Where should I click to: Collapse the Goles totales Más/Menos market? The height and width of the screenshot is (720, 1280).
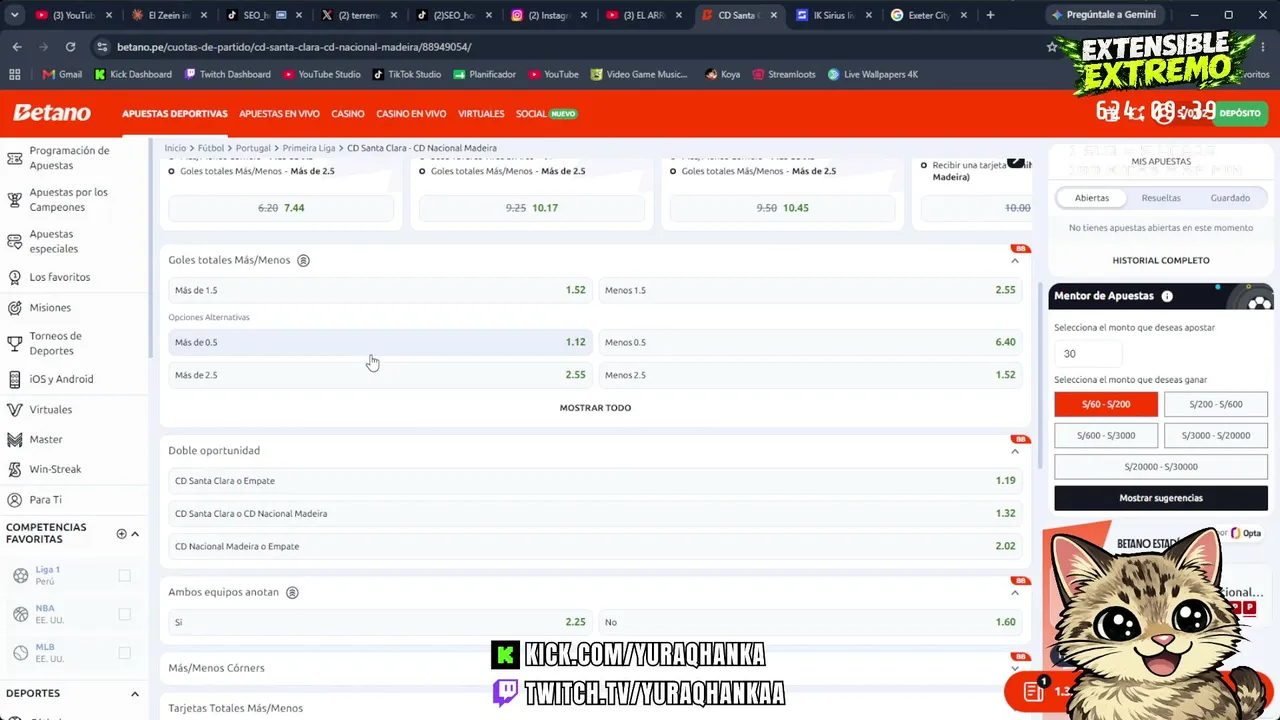(1015, 261)
